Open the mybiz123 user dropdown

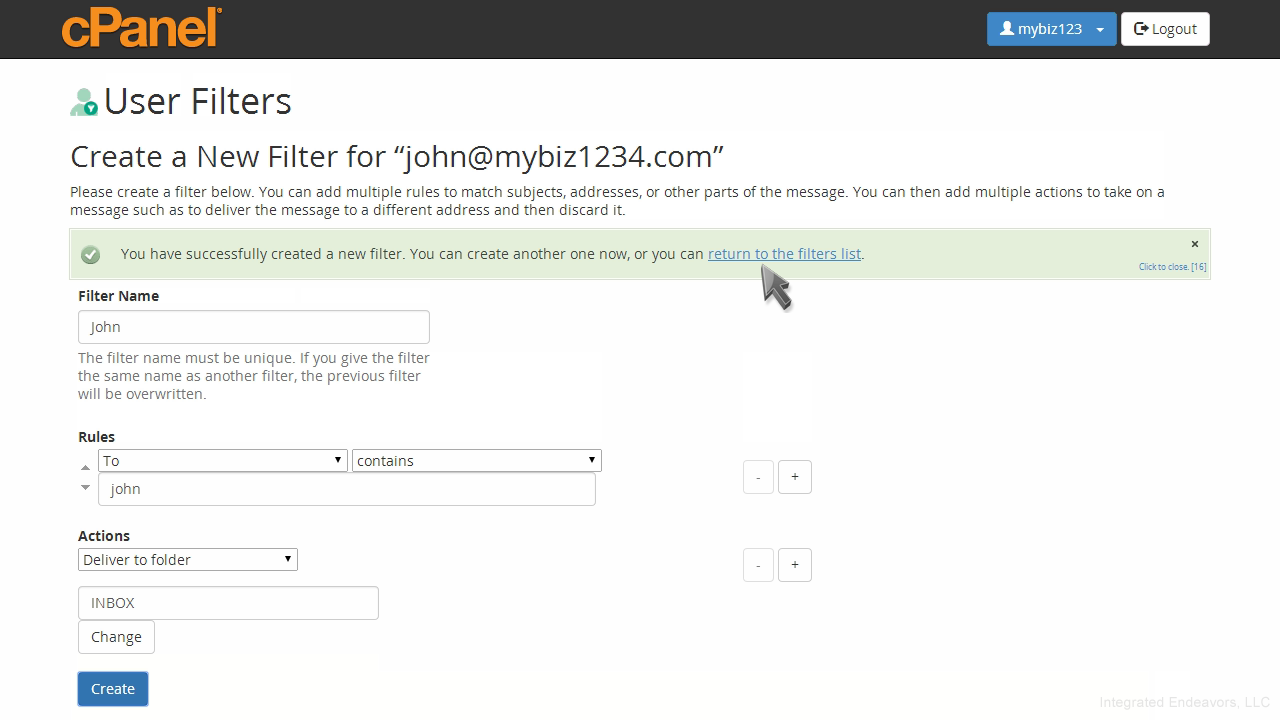coord(1051,29)
